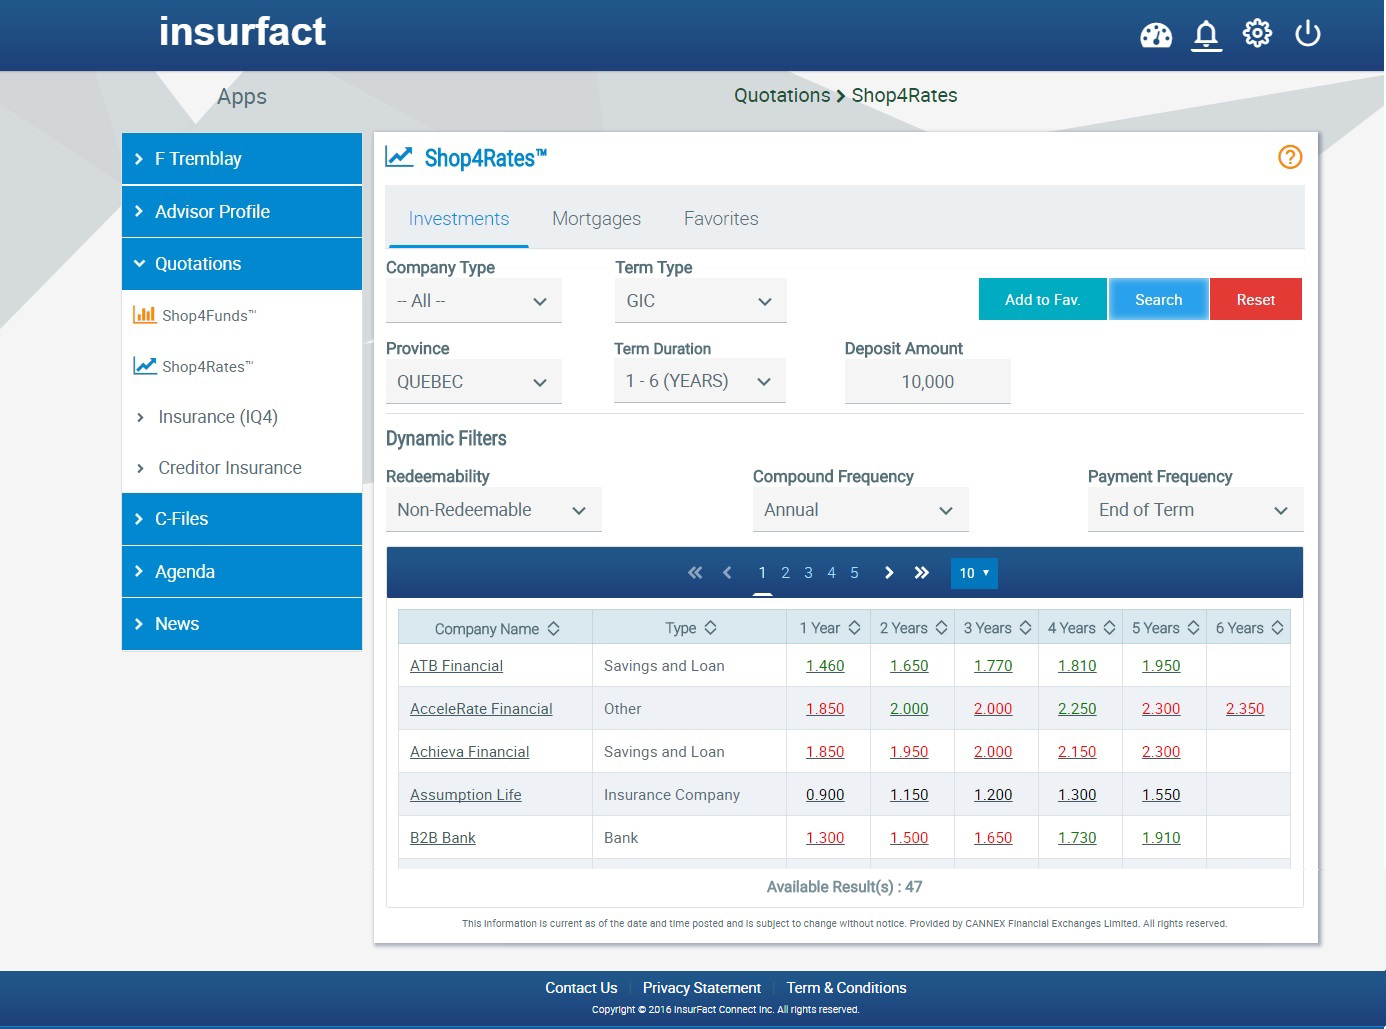Collapse the Quotations sidebar section

242,264
